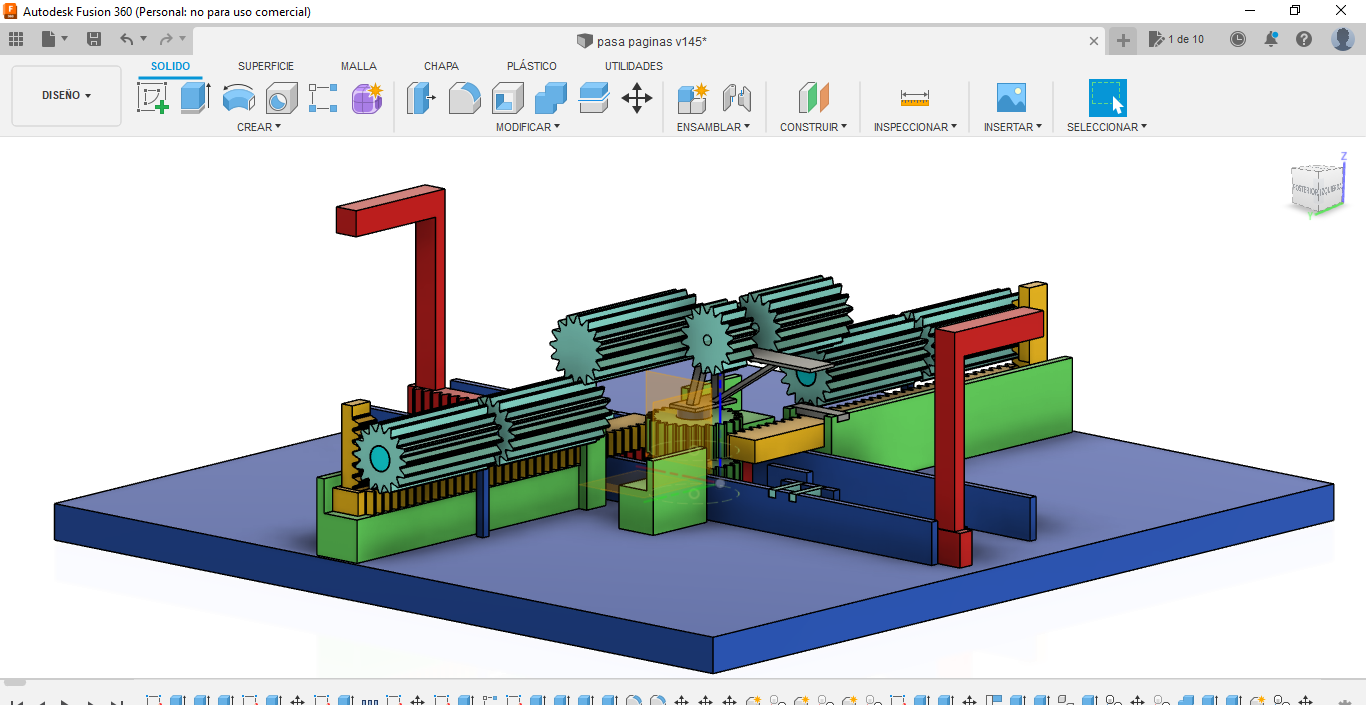Expand the MODIFICAR dropdown menu

tap(527, 127)
